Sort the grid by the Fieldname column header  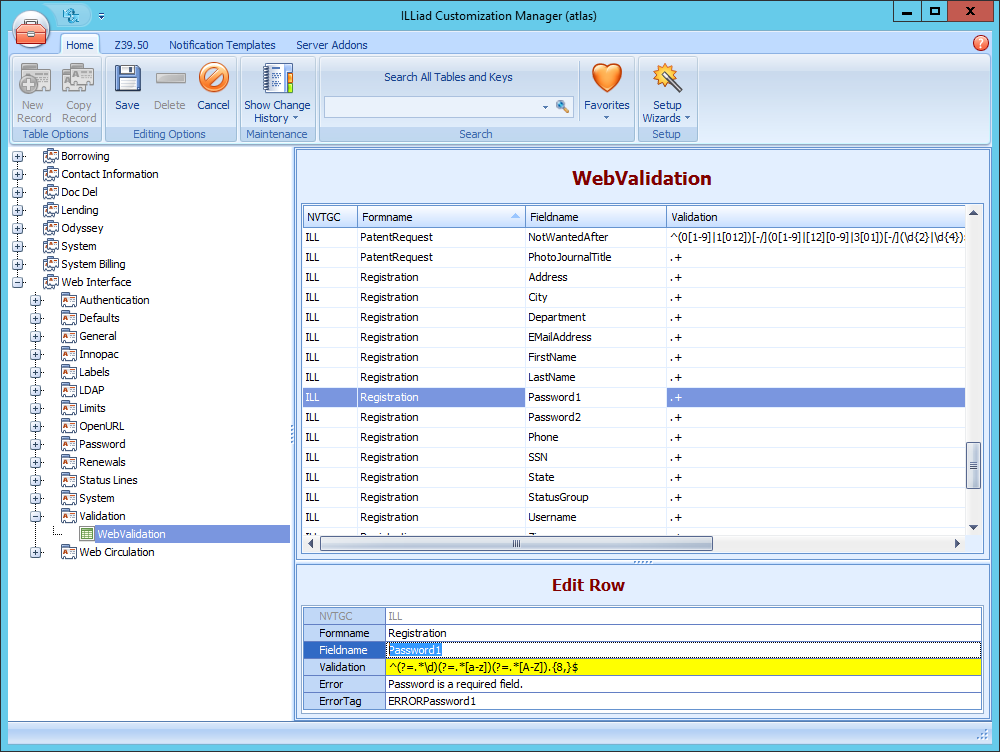click(x=595, y=216)
